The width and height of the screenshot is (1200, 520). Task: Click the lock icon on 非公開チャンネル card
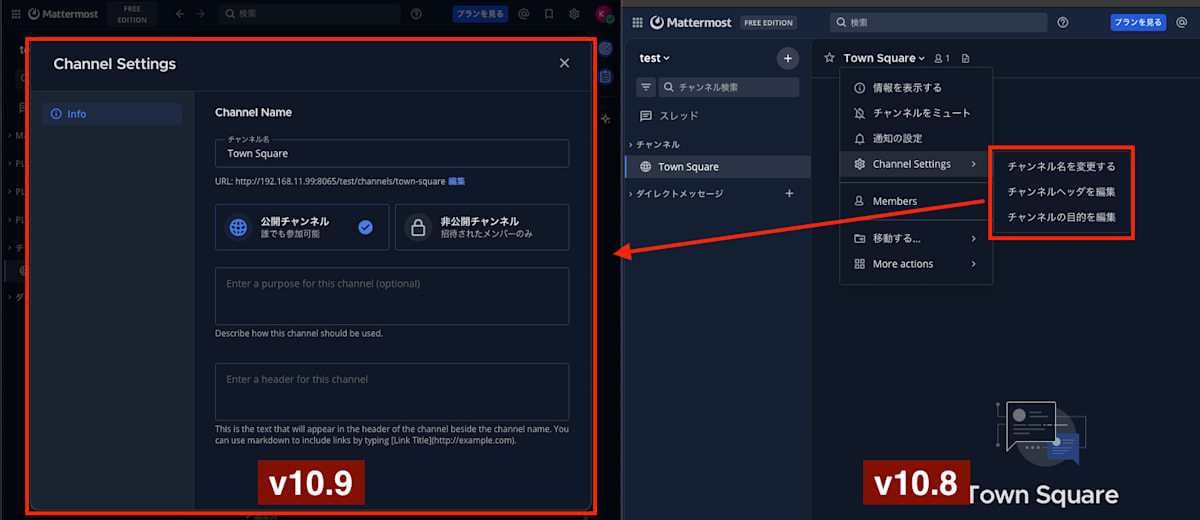tap(418, 227)
